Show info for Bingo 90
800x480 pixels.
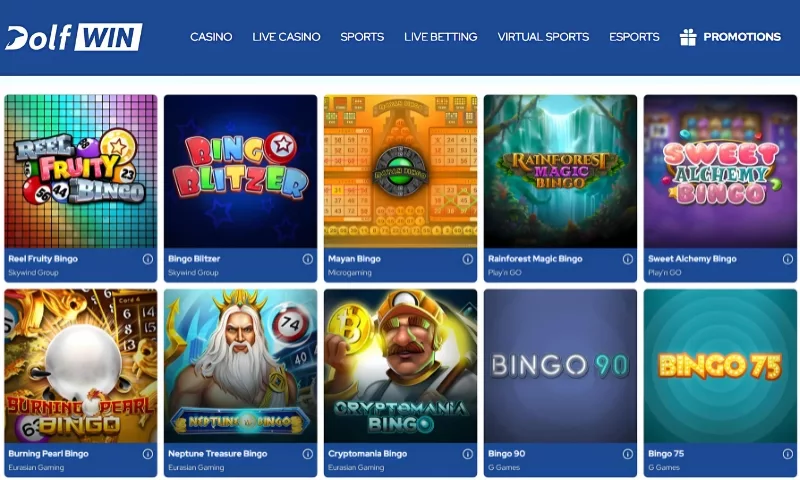[x=628, y=454]
